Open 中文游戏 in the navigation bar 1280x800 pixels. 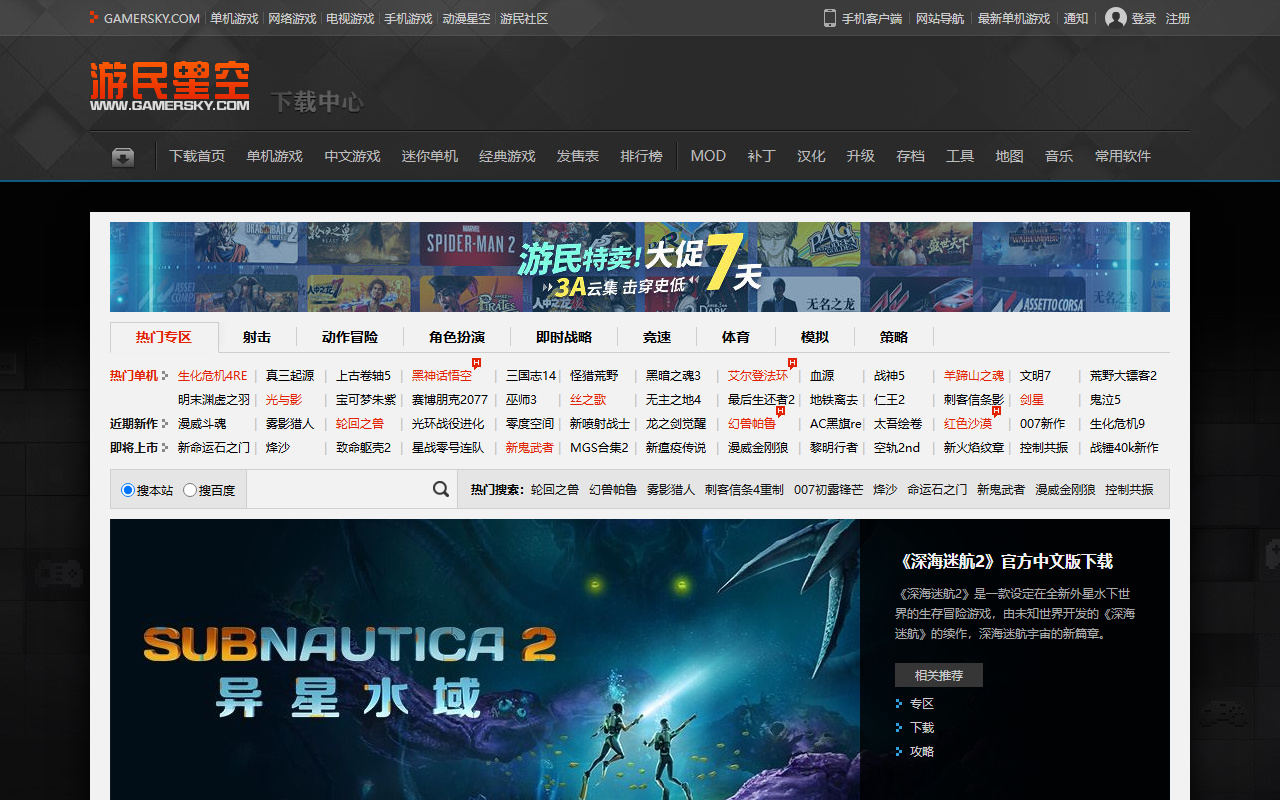point(352,156)
